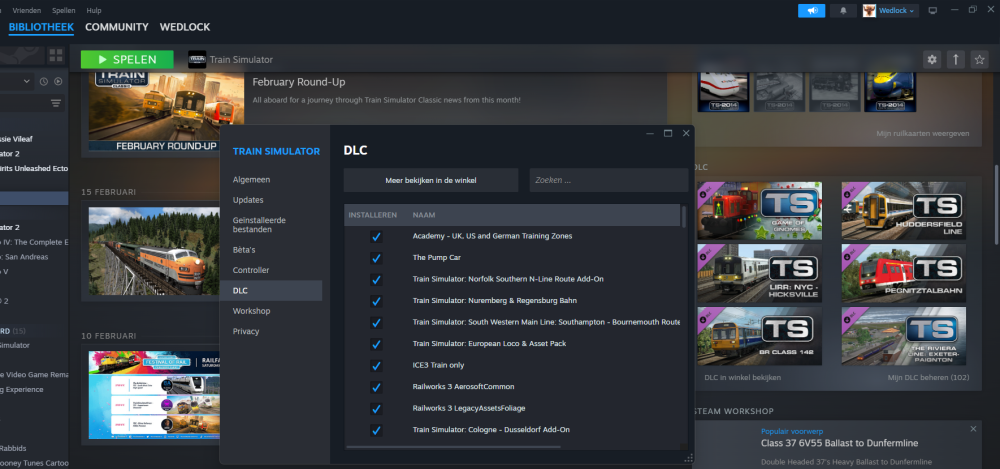The height and width of the screenshot is (469, 1000).
Task: Click the blue megaphone announcements icon
Action: pos(811,10)
